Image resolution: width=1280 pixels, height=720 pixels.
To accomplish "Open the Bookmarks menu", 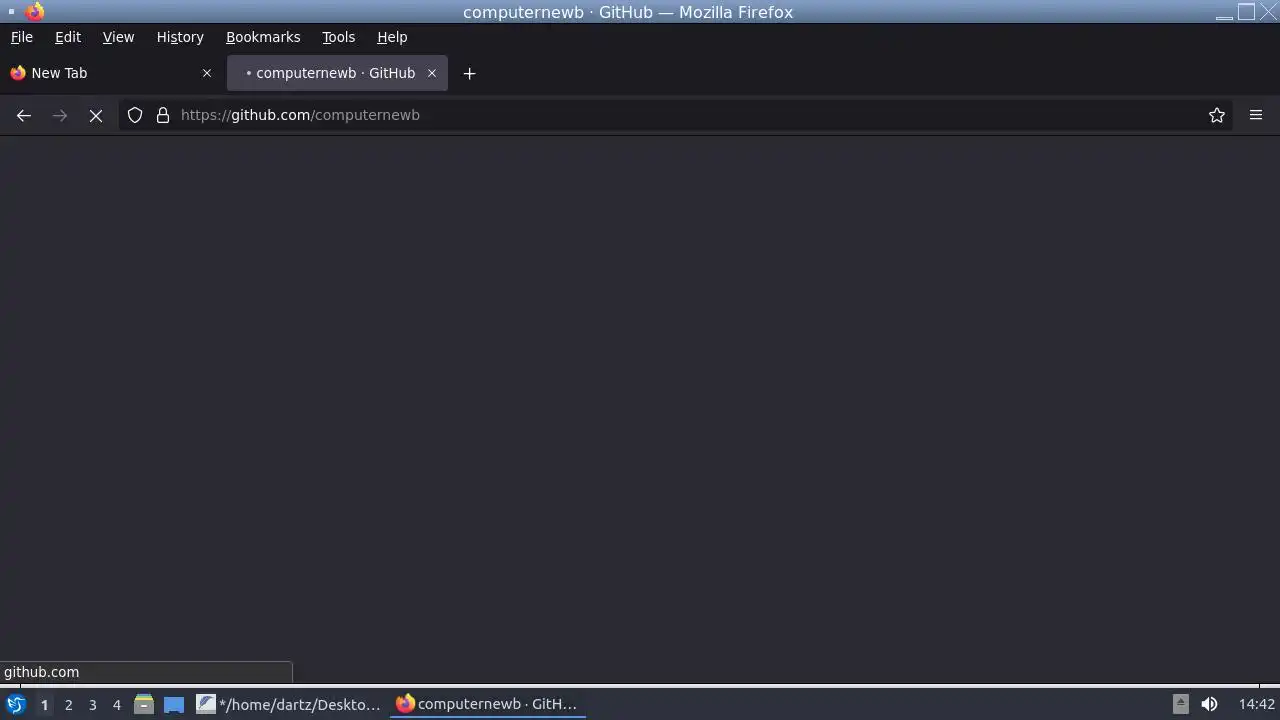I will click(263, 37).
